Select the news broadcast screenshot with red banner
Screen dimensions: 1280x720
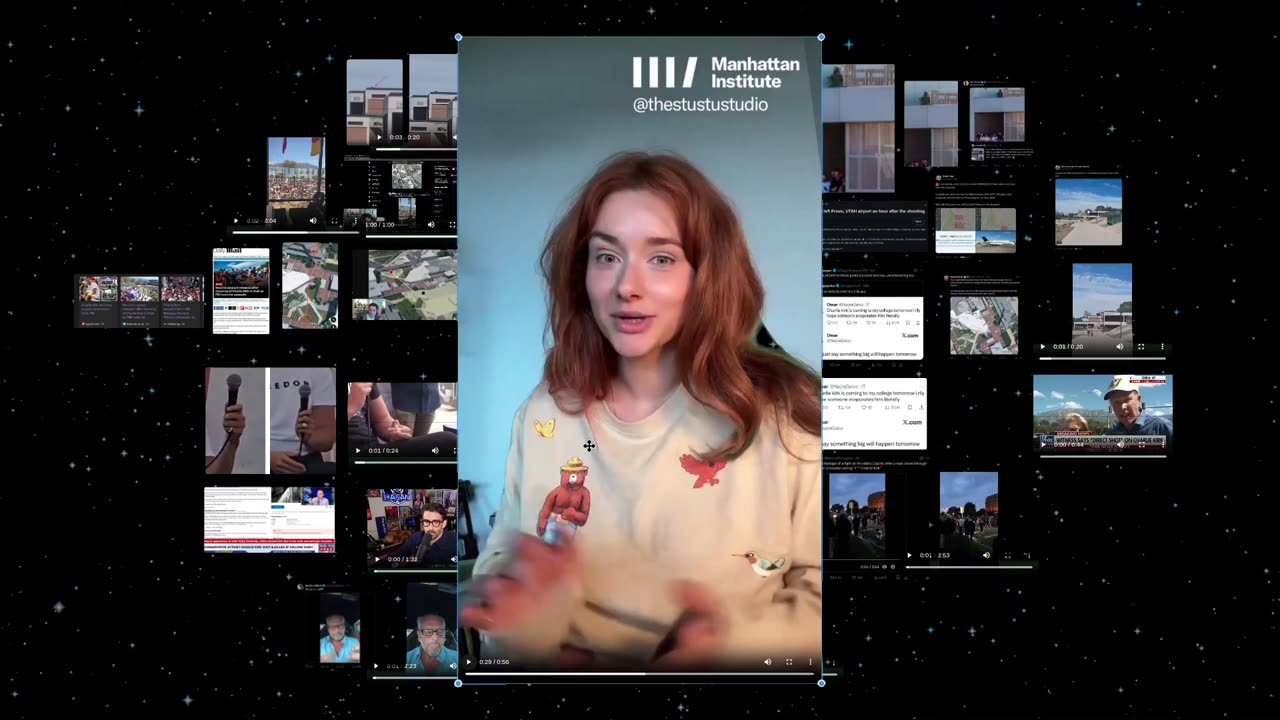269,520
